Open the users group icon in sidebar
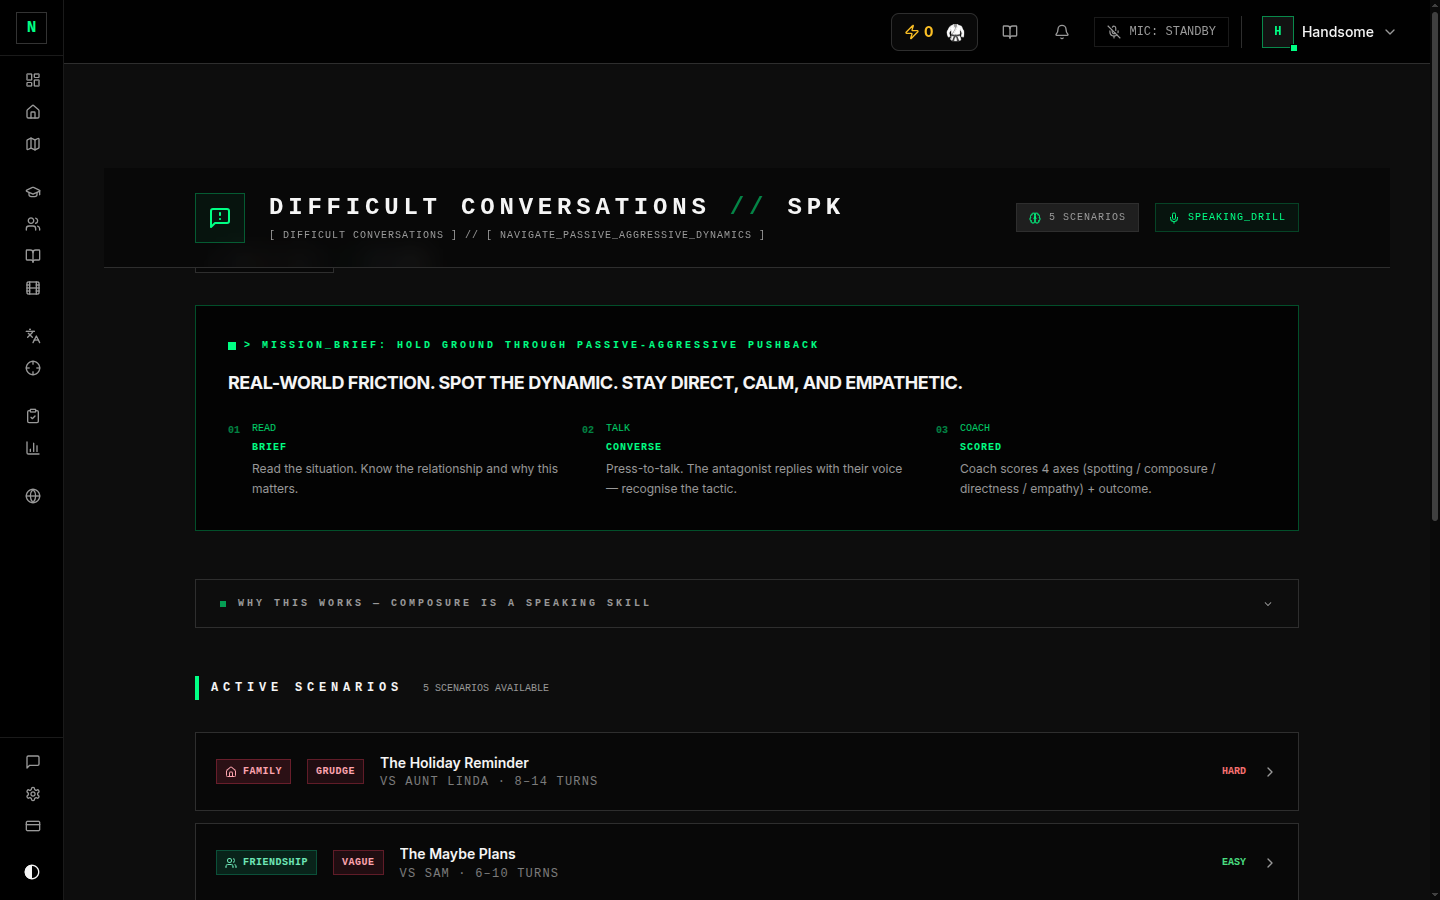The width and height of the screenshot is (1440, 900). 33,224
